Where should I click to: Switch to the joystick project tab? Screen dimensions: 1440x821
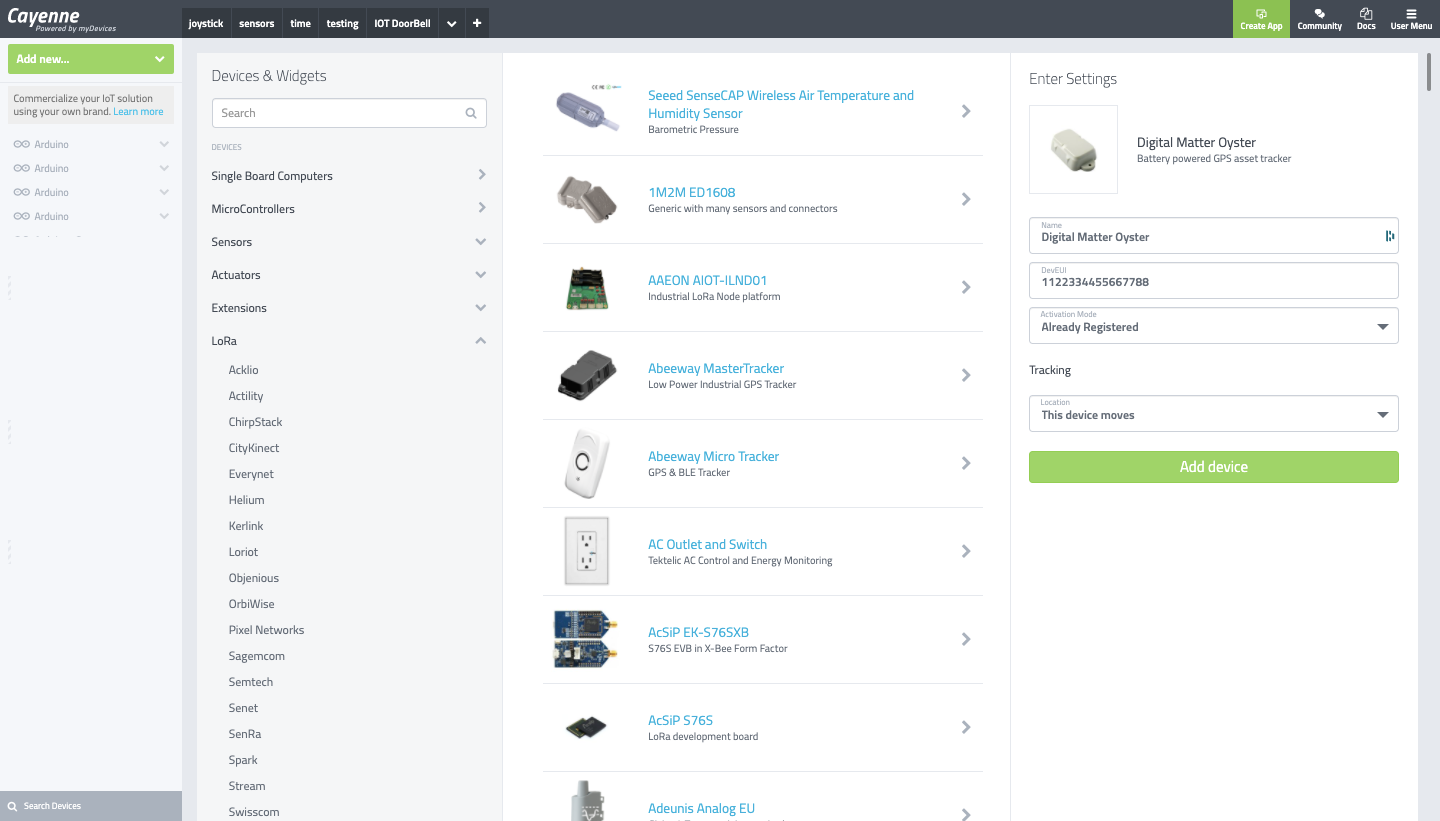[206, 23]
